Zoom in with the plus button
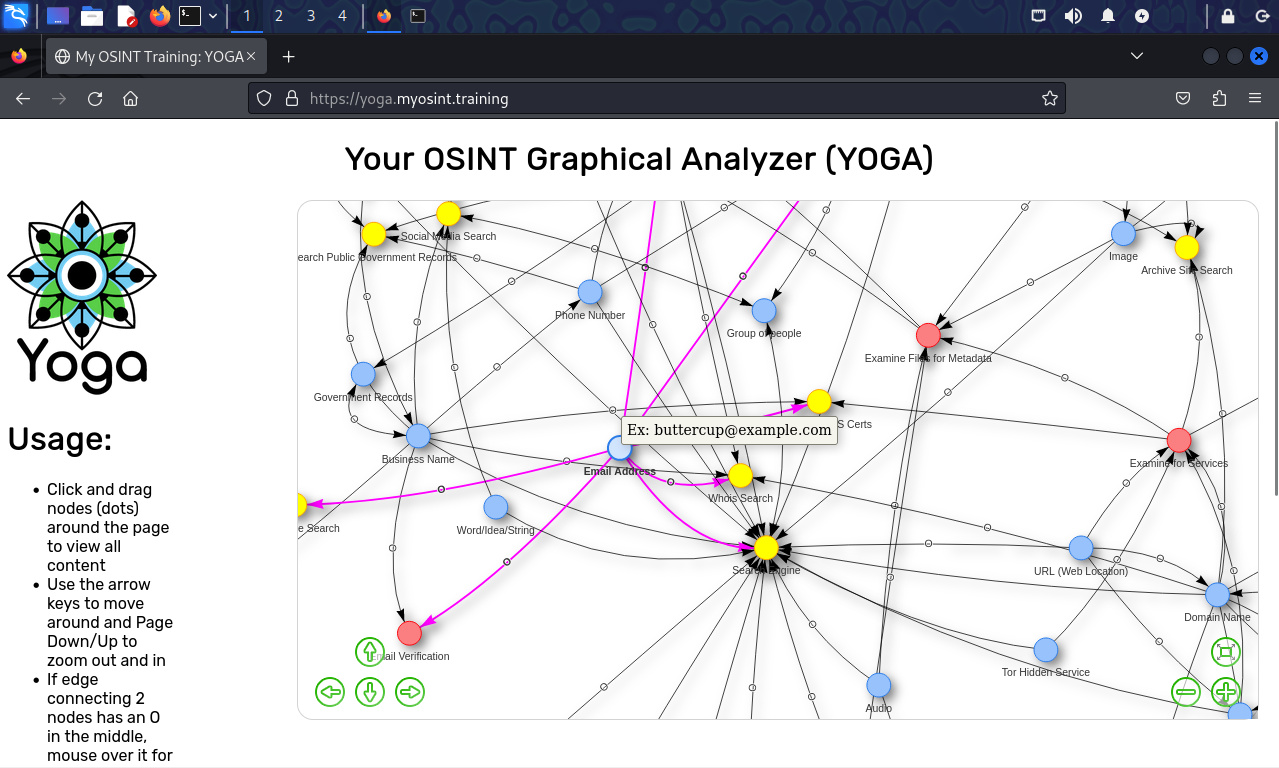The width and height of the screenshot is (1279, 768). (1226, 691)
